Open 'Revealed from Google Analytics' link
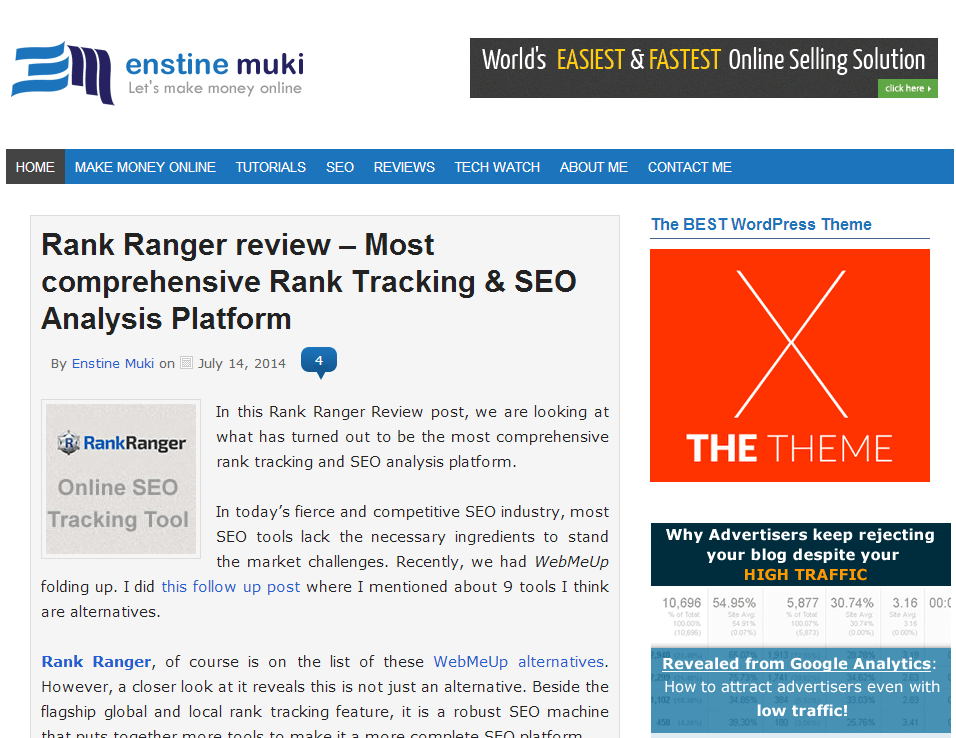 click(x=797, y=664)
